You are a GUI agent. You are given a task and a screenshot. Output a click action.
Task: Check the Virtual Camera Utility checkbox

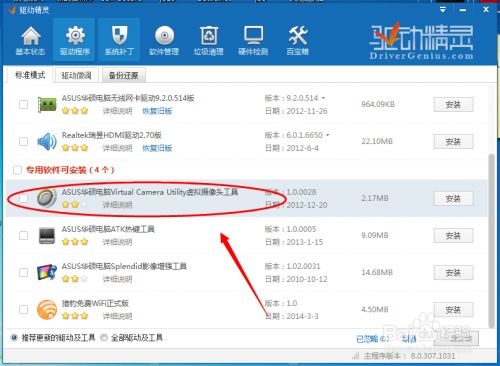click(x=23, y=199)
